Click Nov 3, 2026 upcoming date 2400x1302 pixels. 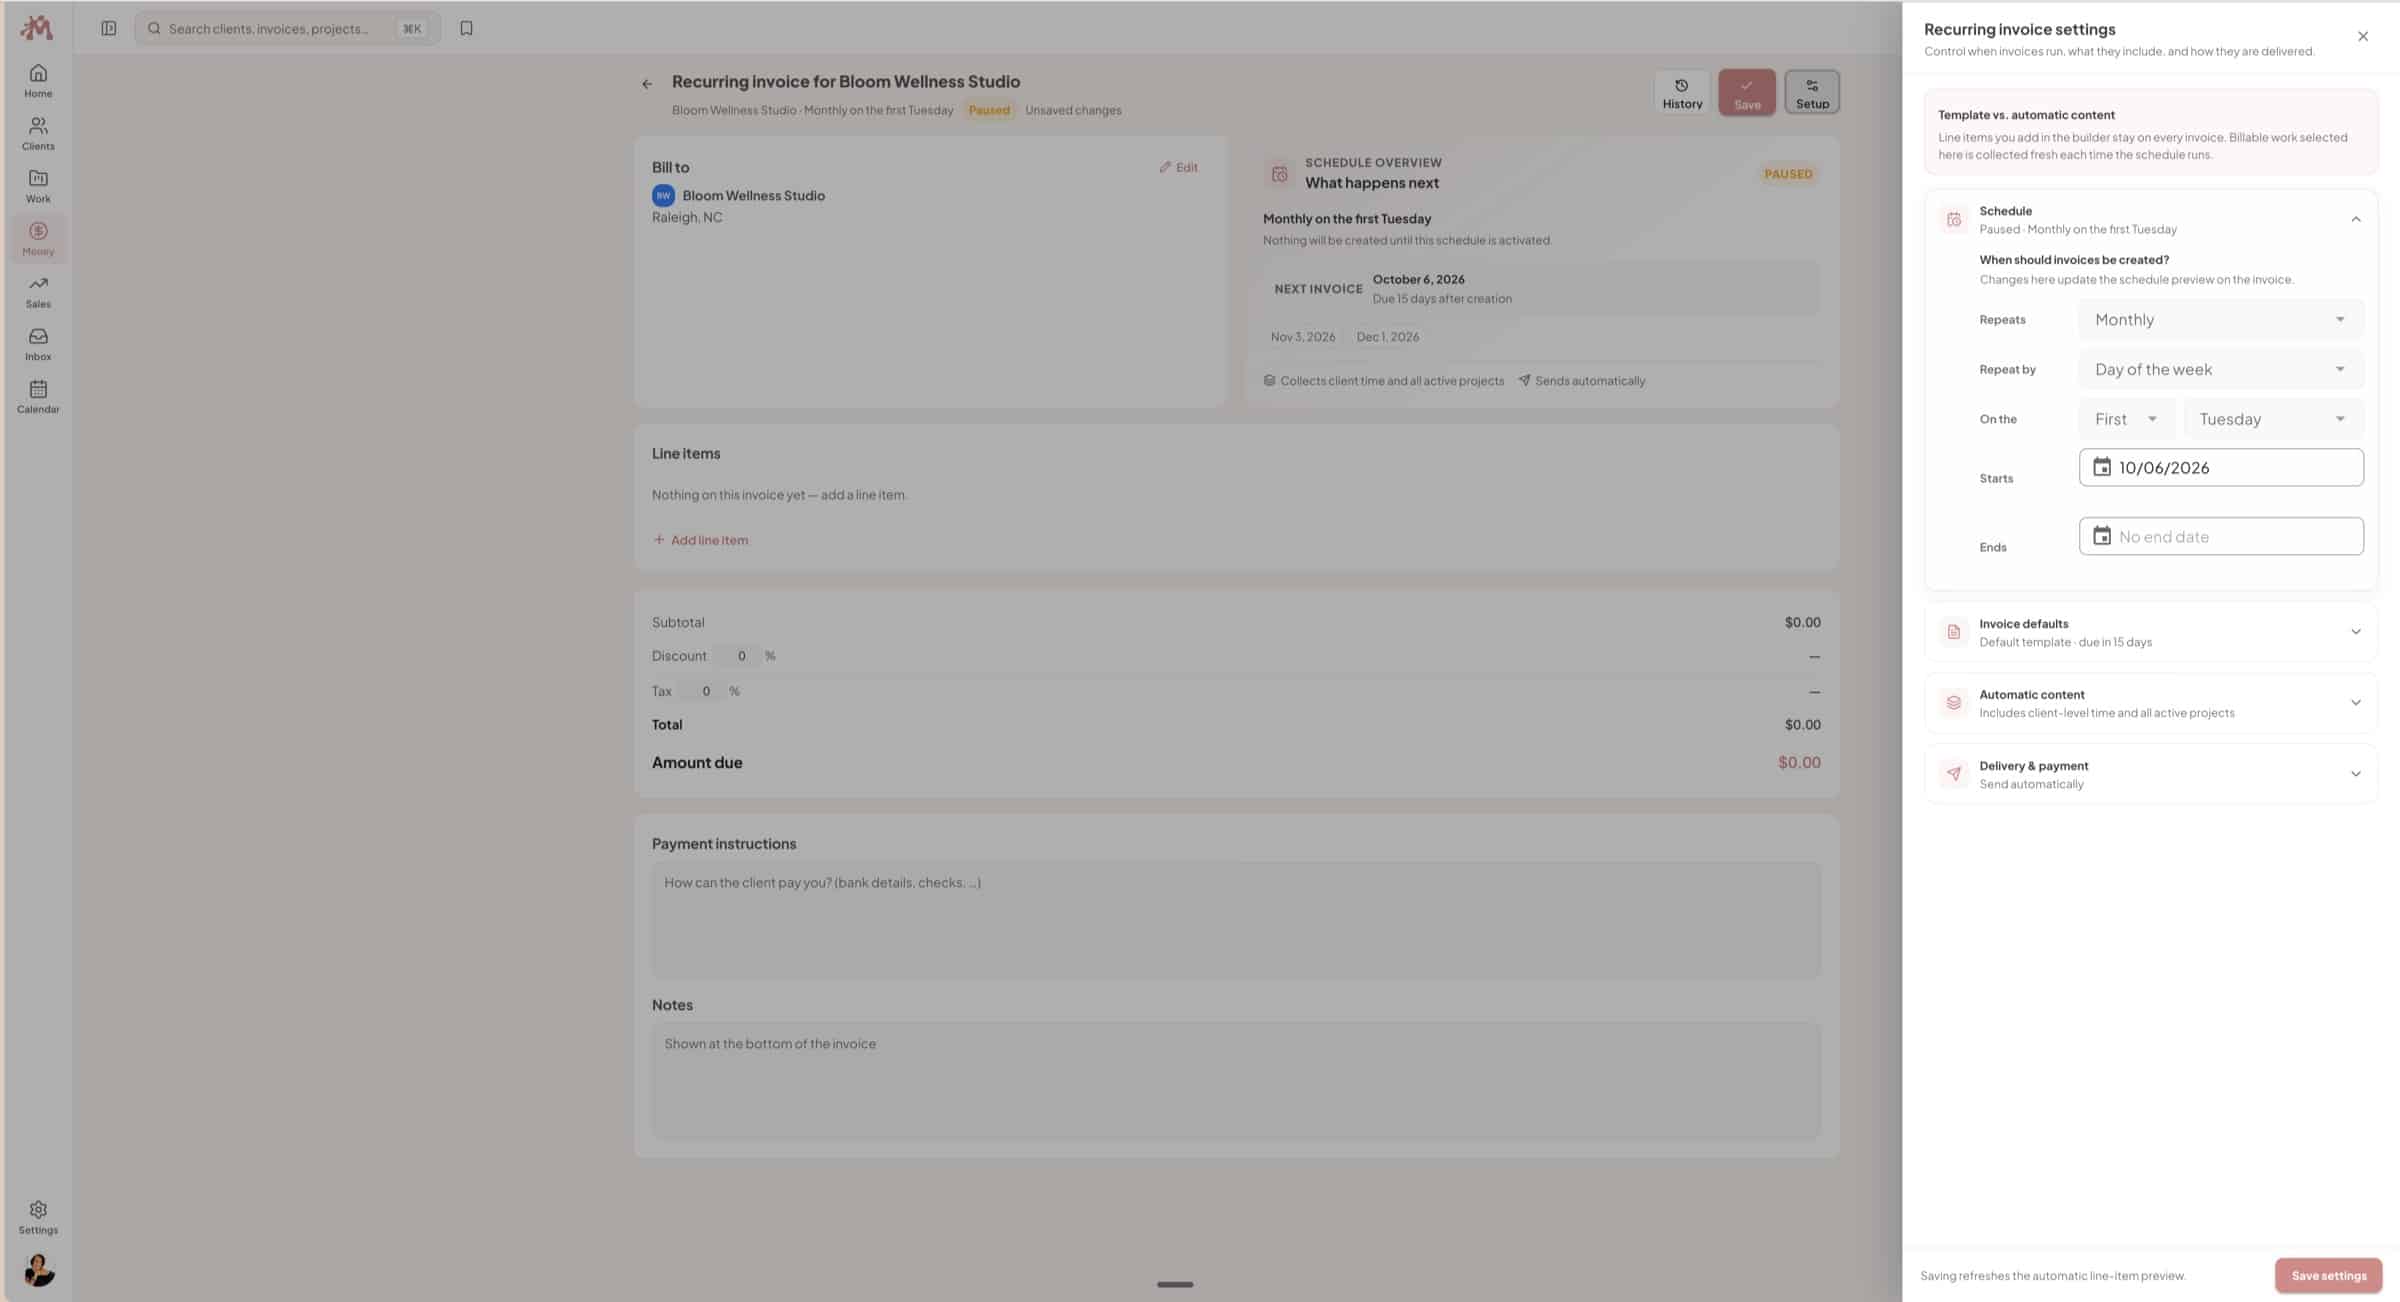click(x=1303, y=337)
